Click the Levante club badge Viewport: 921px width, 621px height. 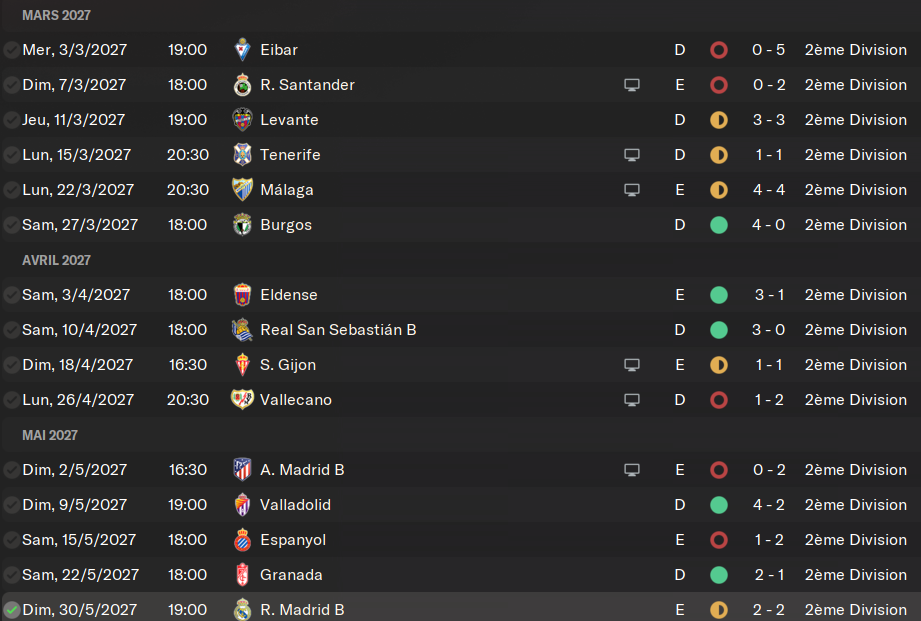242,120
